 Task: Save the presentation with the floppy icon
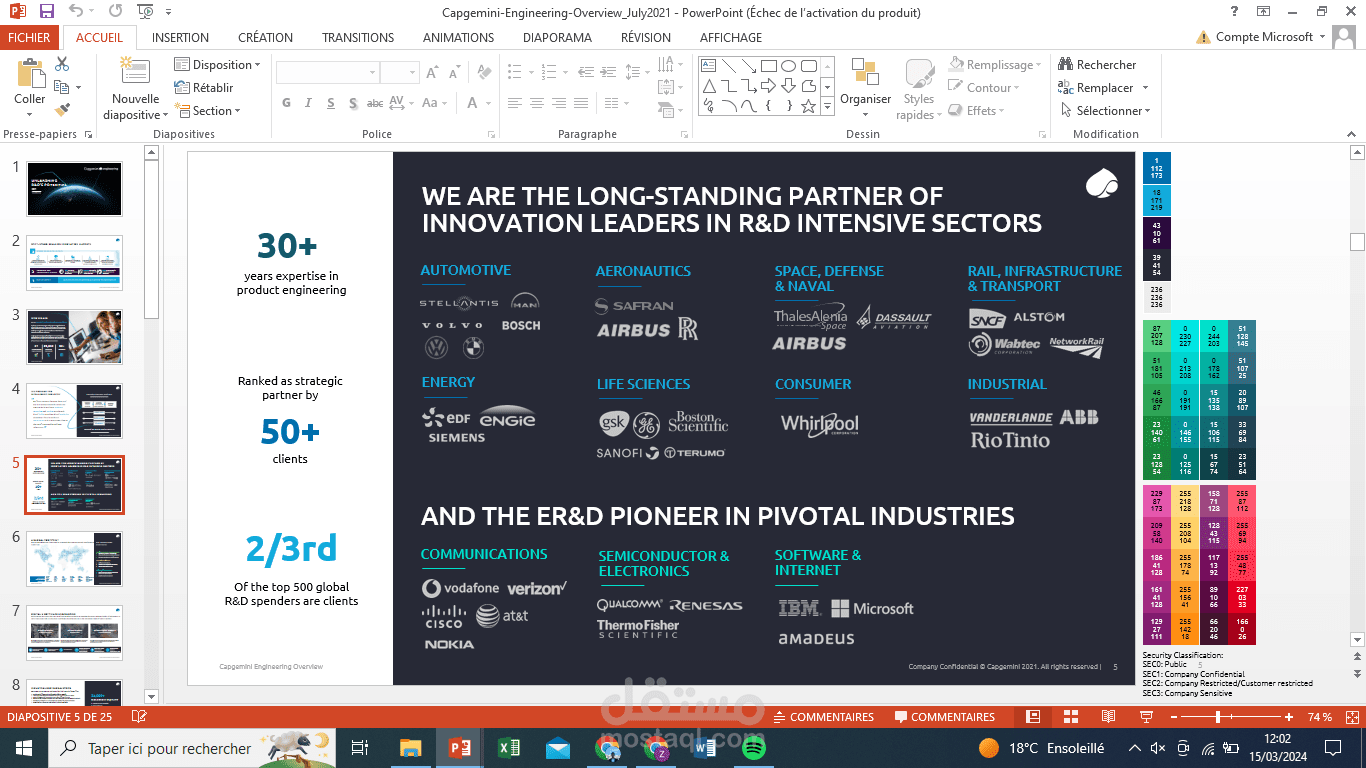pyautogui.click(x=47, y=12)
